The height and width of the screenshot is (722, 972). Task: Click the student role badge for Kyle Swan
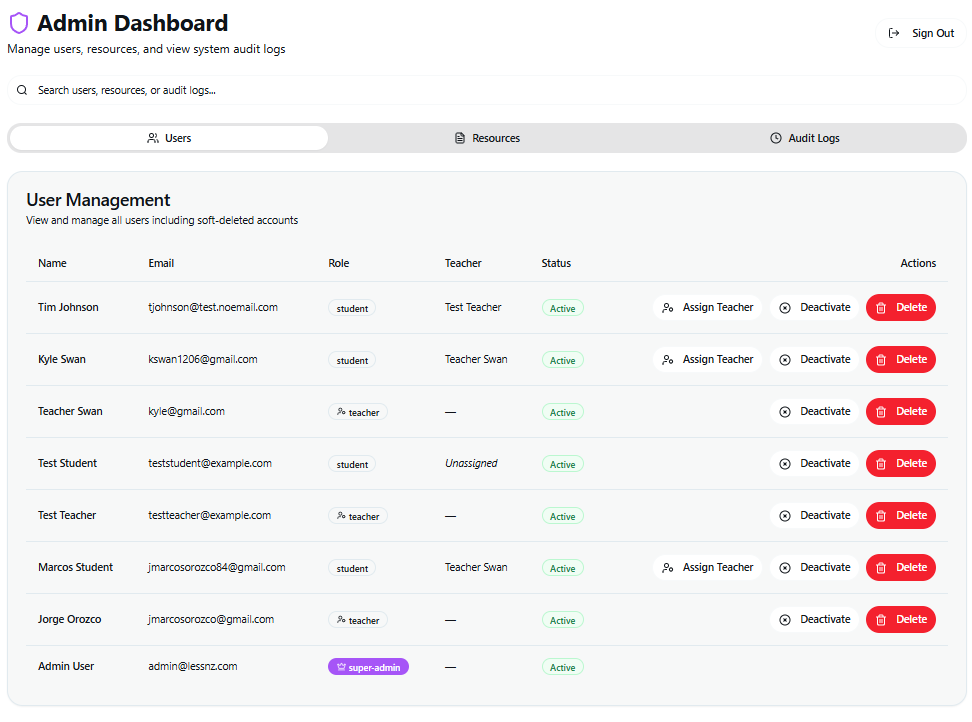pyautogui.click(x=351, y=359)
